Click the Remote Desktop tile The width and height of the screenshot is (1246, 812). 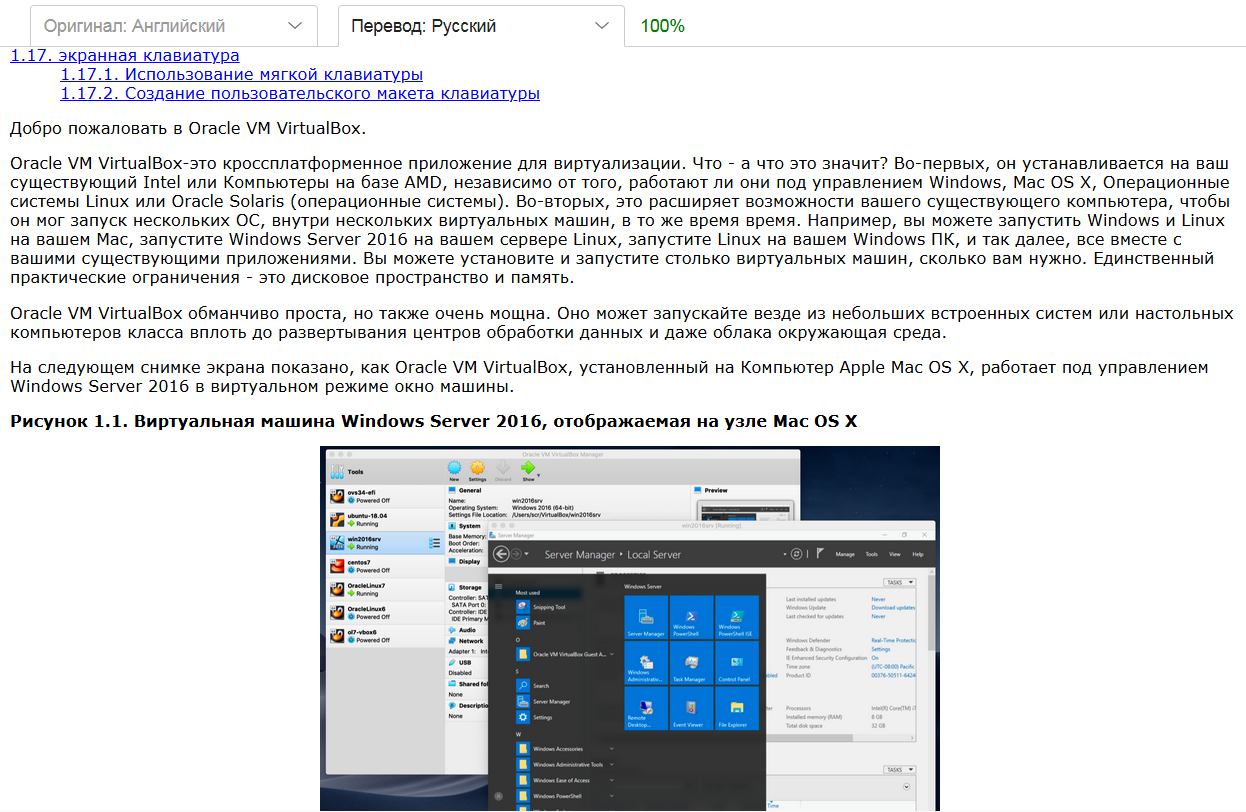coord(646,708)
